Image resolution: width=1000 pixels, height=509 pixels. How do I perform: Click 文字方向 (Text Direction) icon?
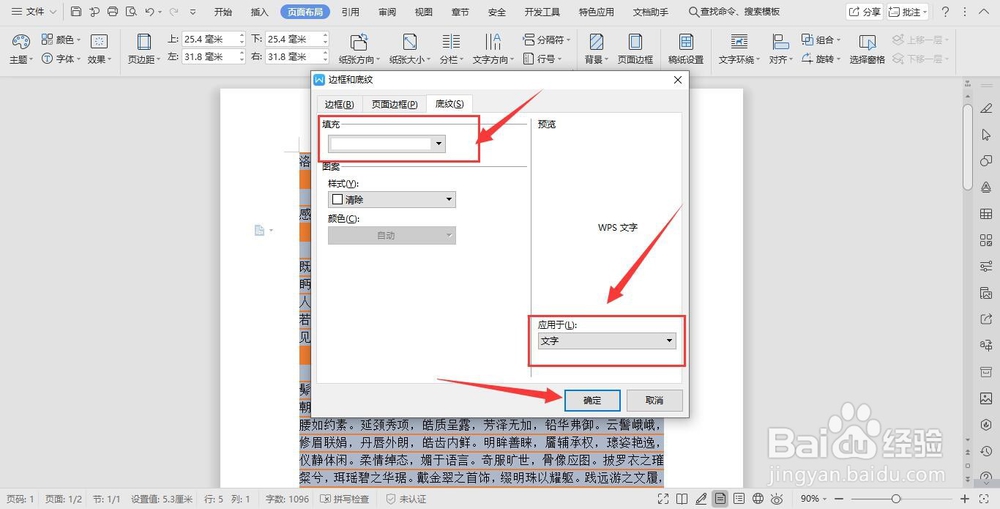(493, 42)
